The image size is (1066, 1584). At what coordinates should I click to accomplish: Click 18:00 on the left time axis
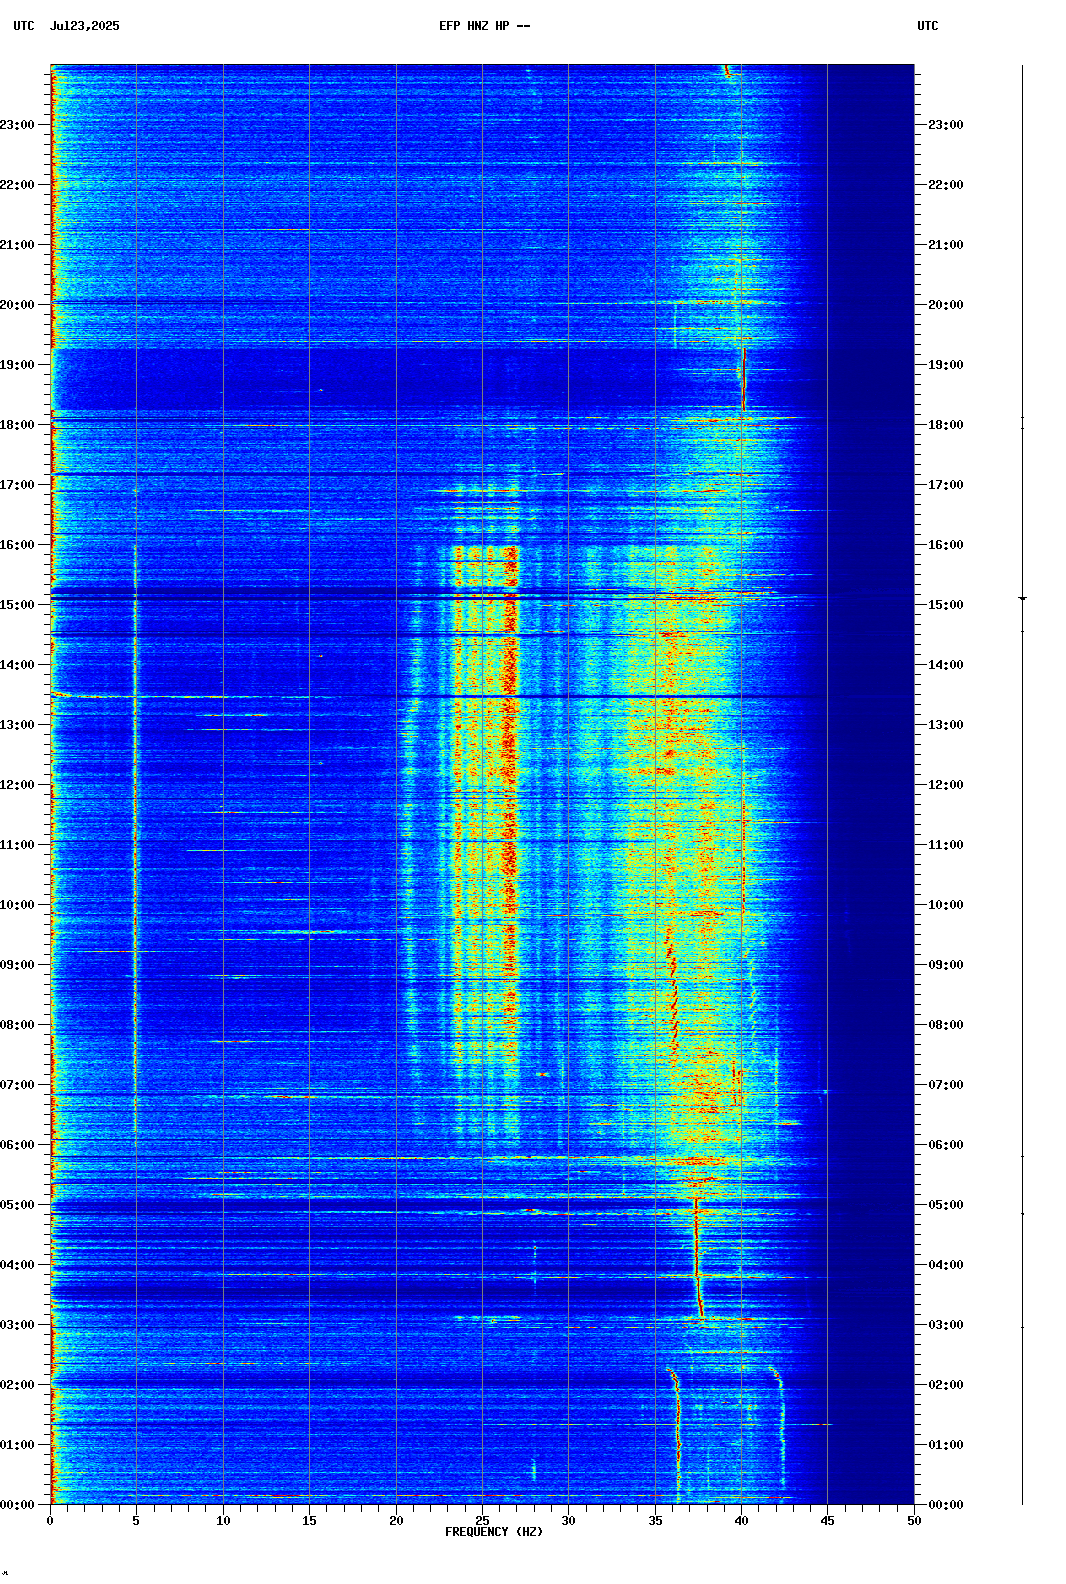[x=17, y=425]
